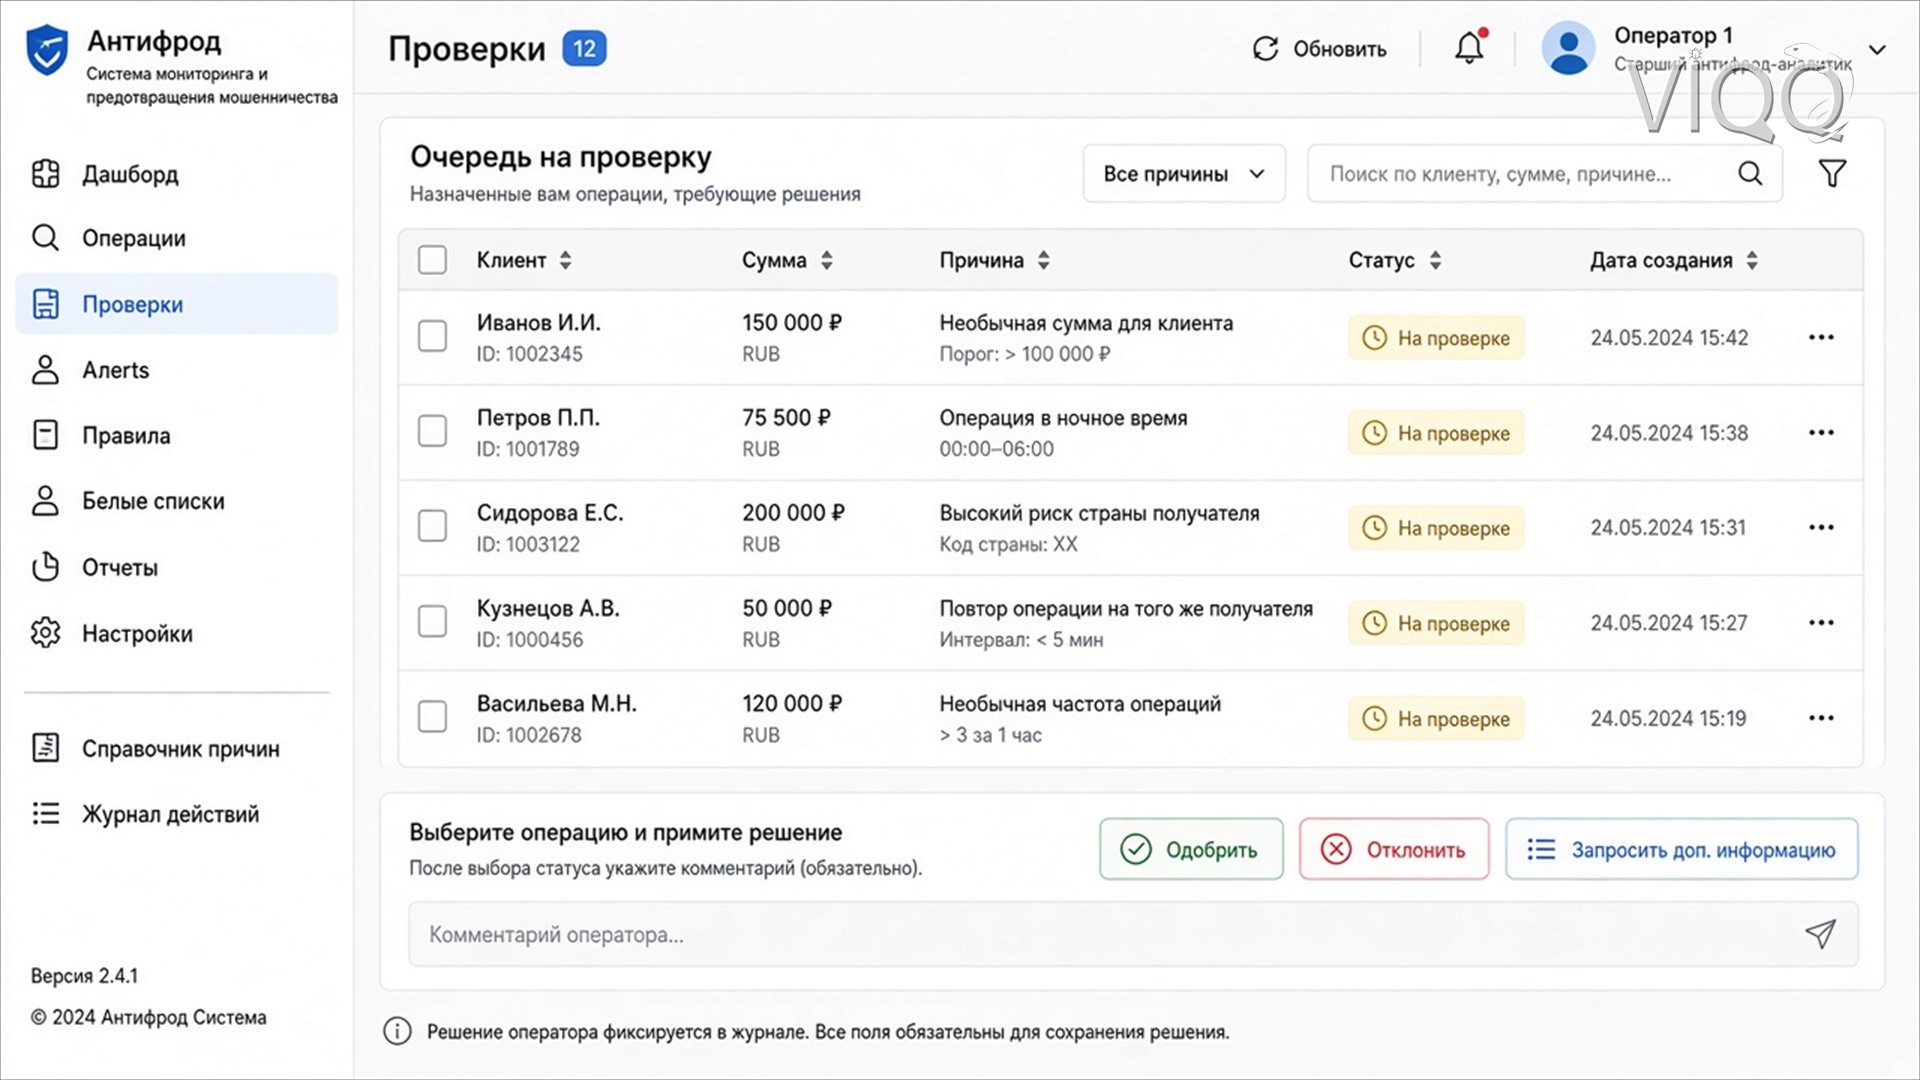Click the Антифрод shield logo
The width and height of the screenshot is (1920, 1080).
(x=47, y=50)
